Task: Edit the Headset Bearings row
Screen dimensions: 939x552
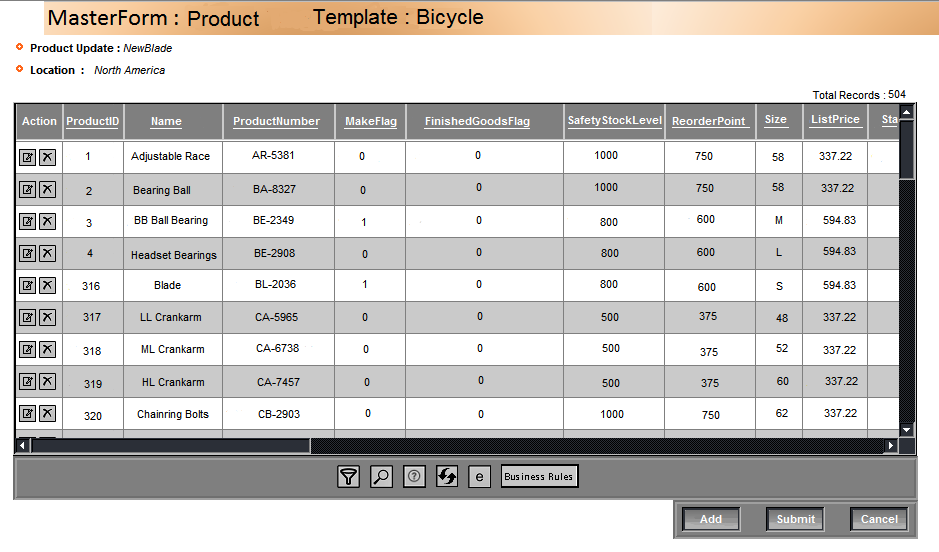Action: point(28,253)
